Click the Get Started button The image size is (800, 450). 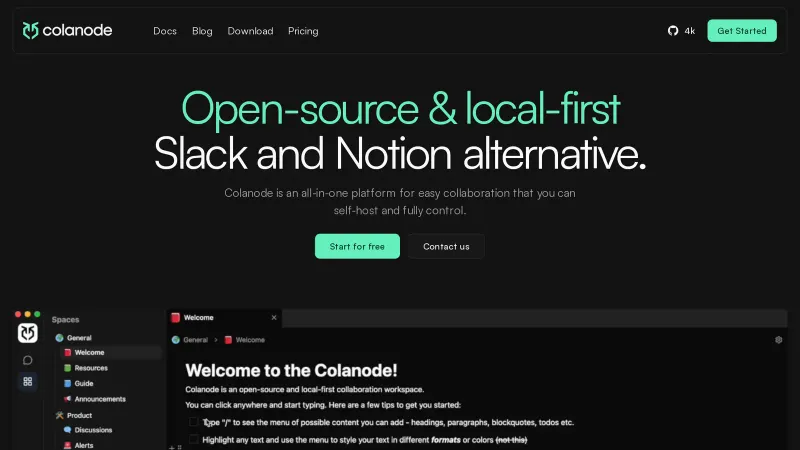[x=742, y=31]
